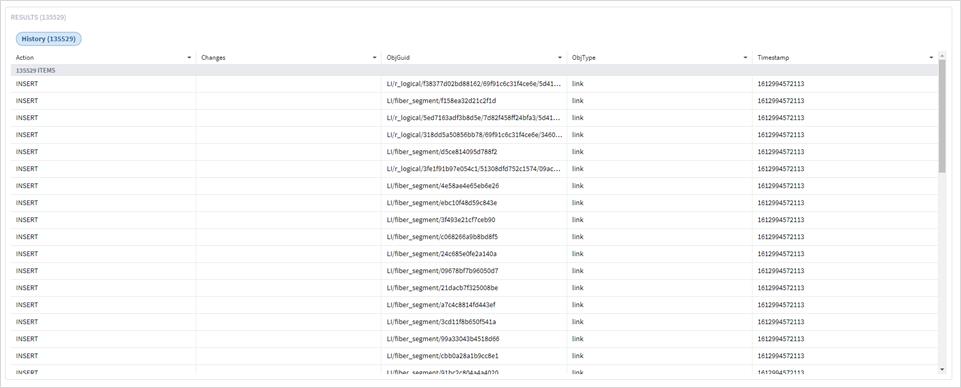The height and width of the screenshot is (388, 961).
Task: Click INSERT in the a7c4c8814fd443ef row
Action: coord(27,305)
